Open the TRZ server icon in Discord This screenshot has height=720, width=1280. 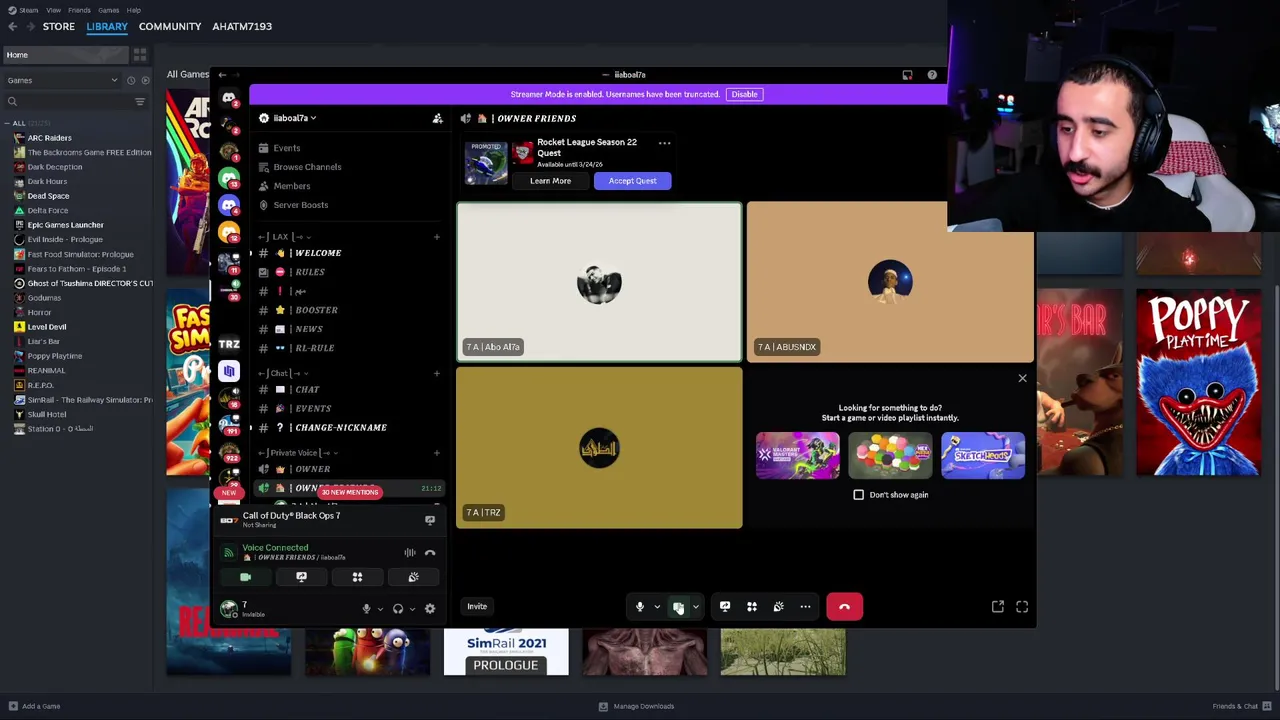pyautogui.click(x=229, y=344)
